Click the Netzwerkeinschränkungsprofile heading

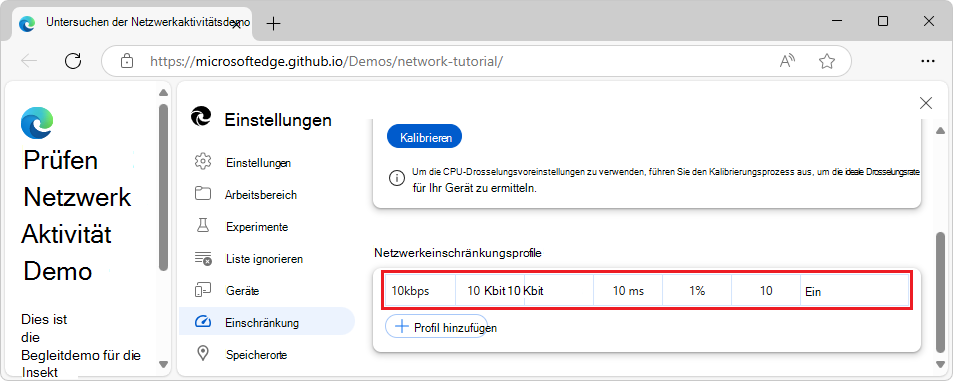(x=458, y=252)
